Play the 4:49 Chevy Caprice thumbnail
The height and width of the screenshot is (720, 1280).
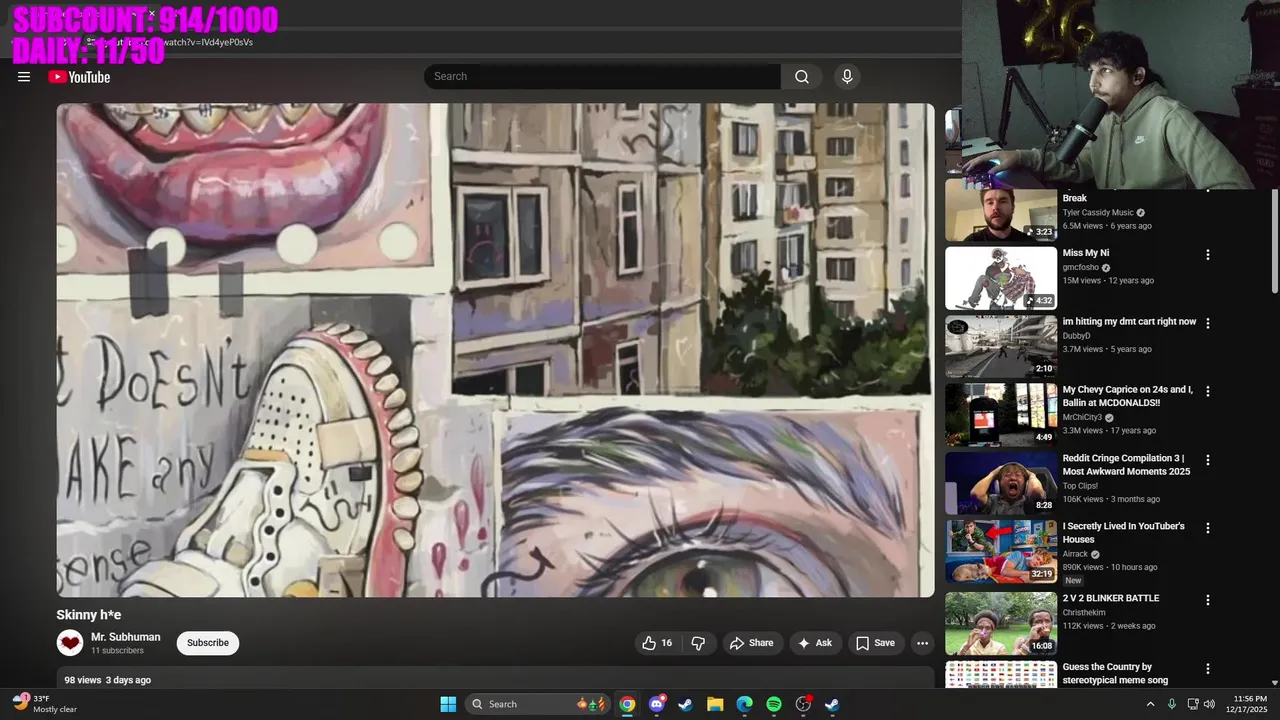[x=1001, y=415]
